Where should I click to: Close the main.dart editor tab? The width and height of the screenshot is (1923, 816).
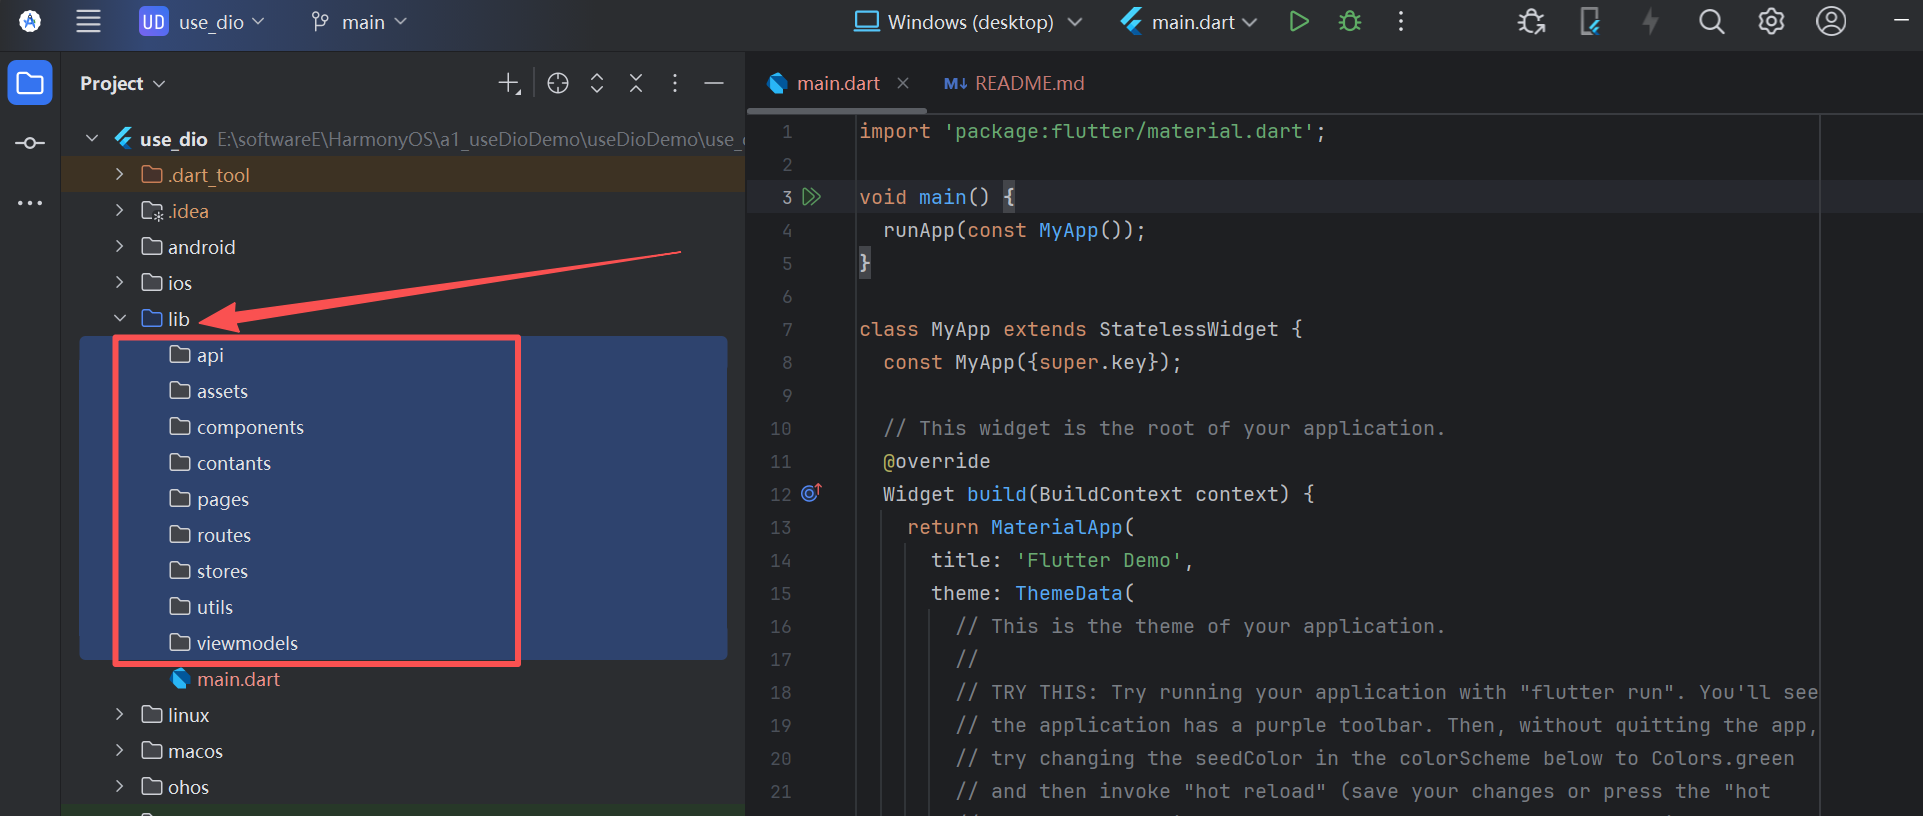point(903,83)
